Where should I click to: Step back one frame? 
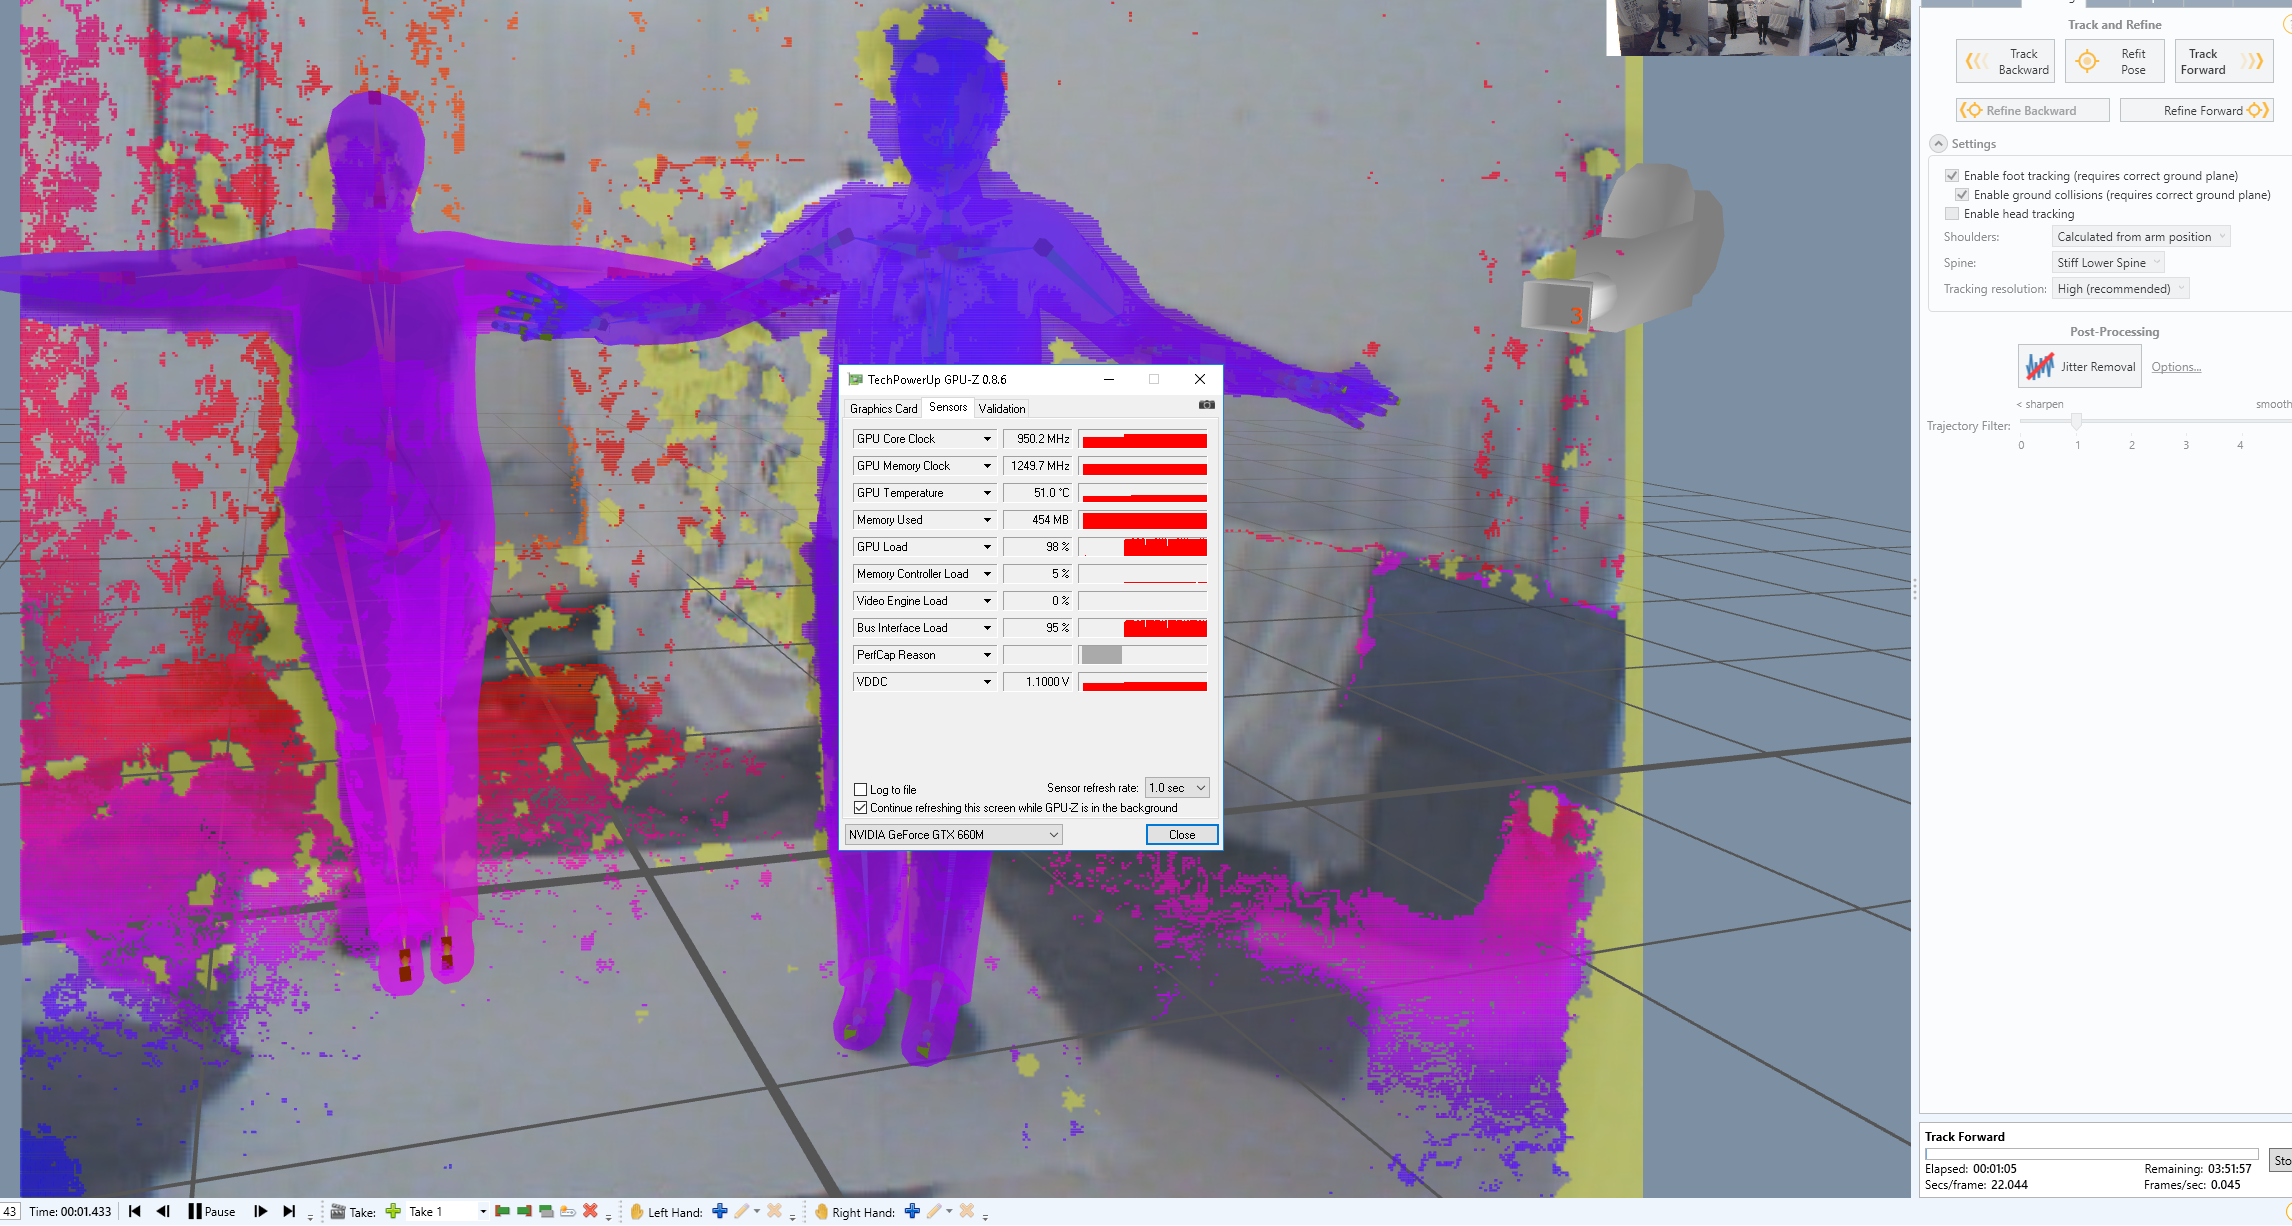[x=164, y=1211]
